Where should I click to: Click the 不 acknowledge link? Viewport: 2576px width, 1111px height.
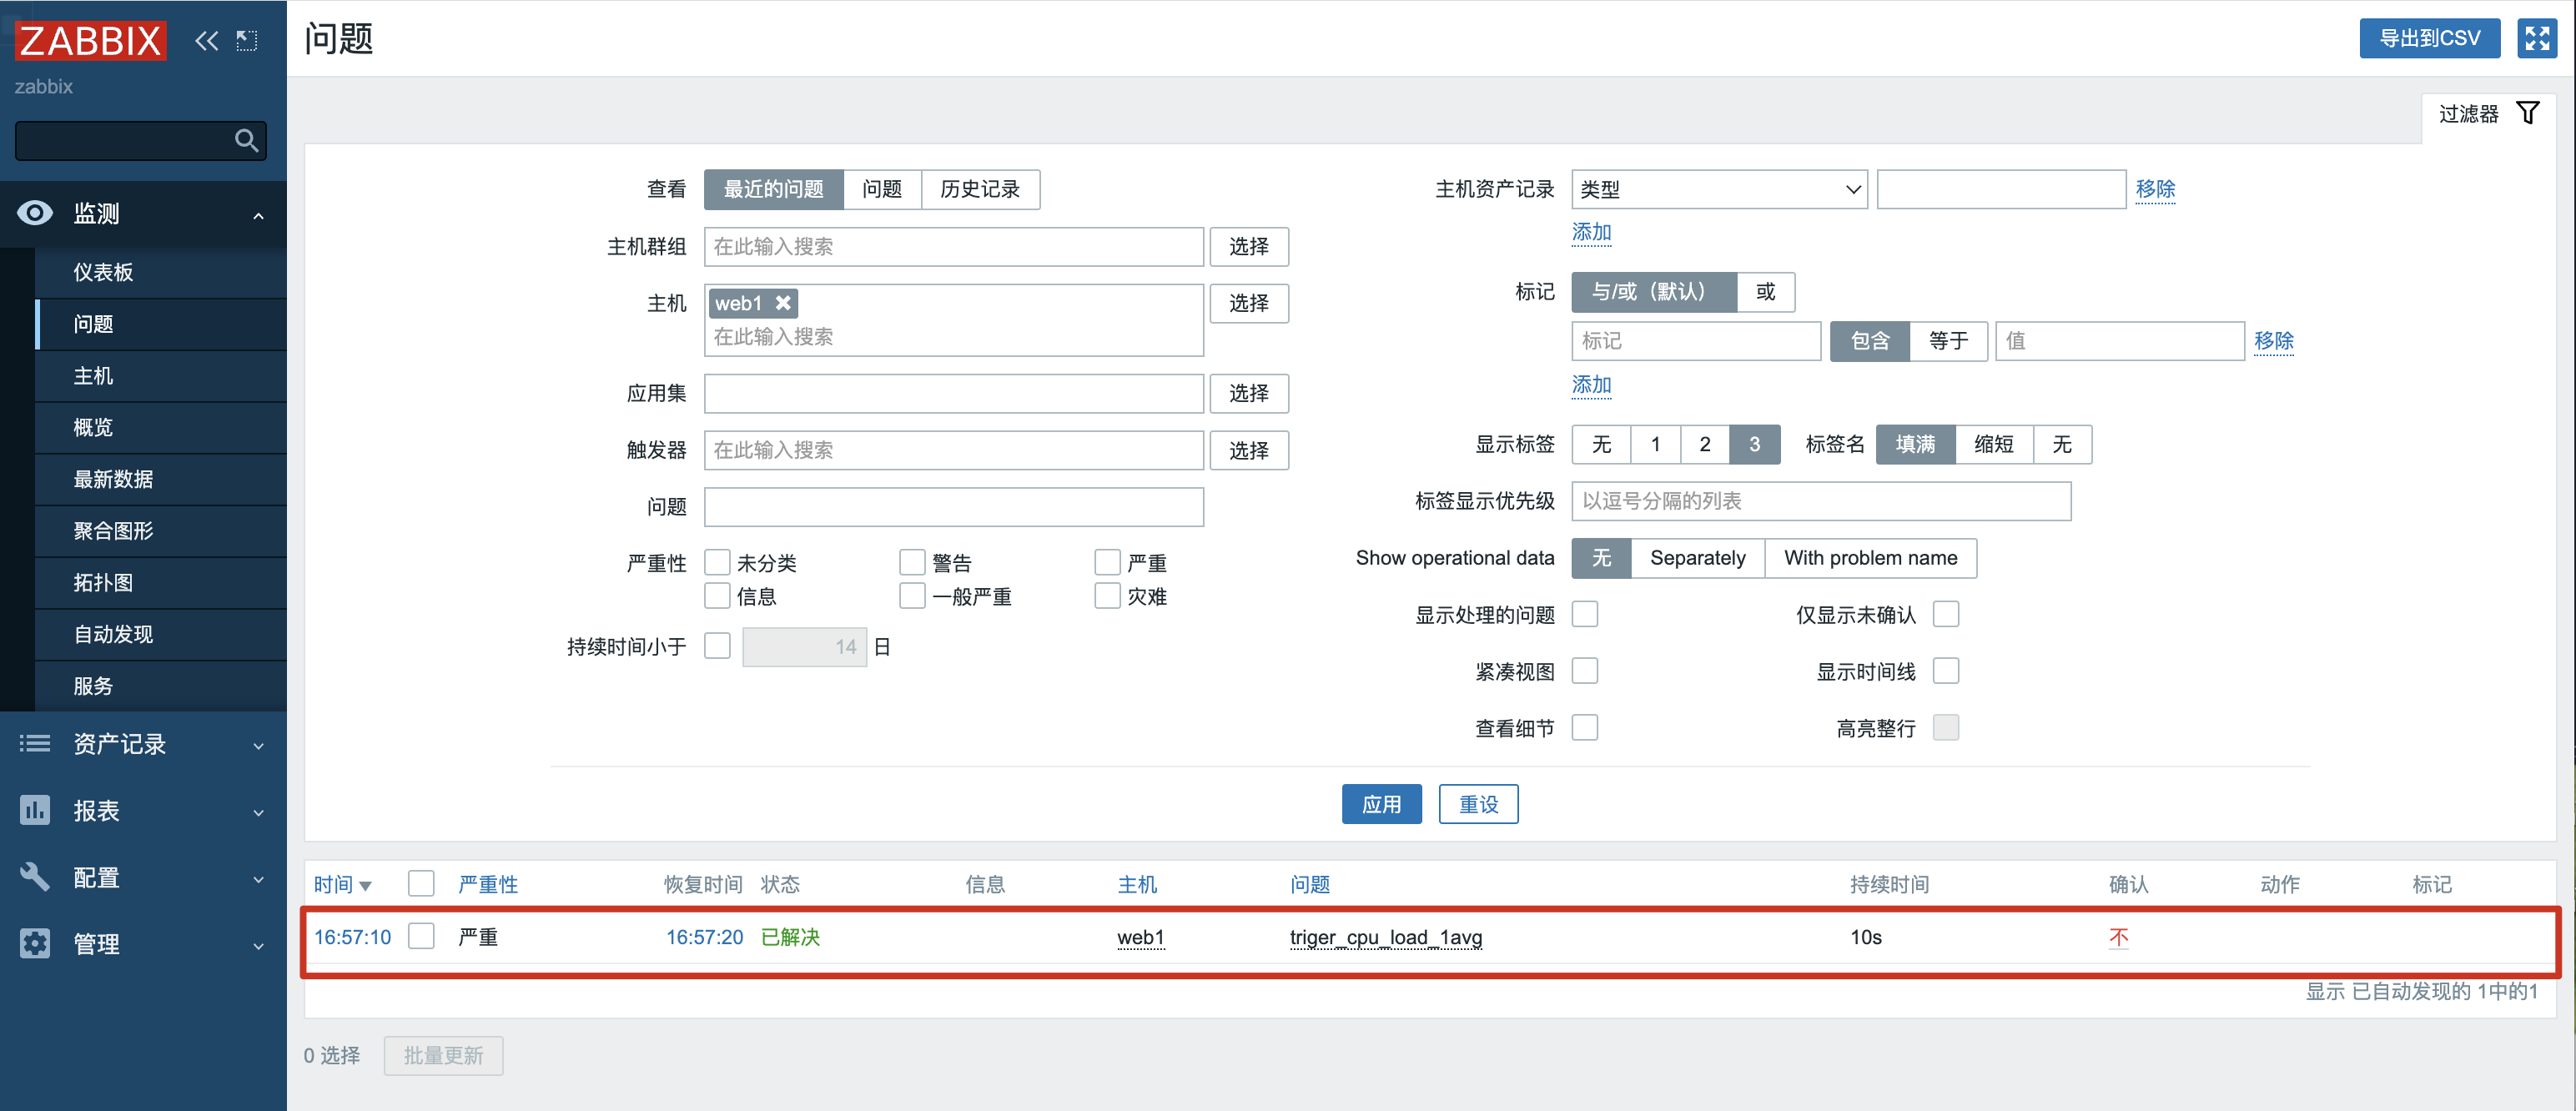click(x=2118, y=937)
